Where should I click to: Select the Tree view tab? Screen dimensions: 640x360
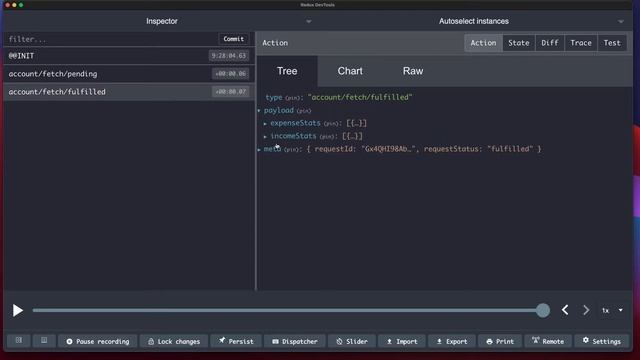click(x=287, y=71)
